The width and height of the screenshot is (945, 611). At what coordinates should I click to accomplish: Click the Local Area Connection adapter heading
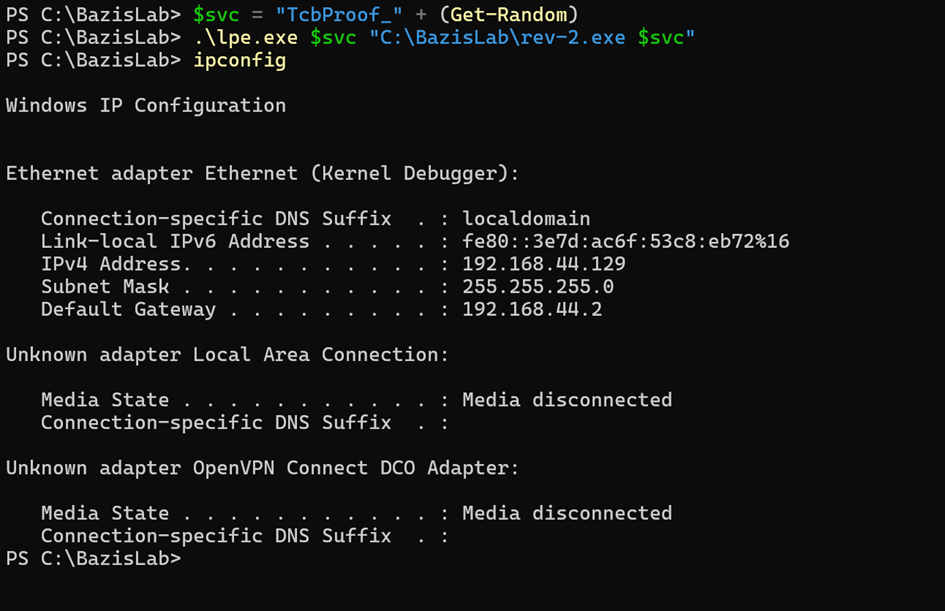227,354
